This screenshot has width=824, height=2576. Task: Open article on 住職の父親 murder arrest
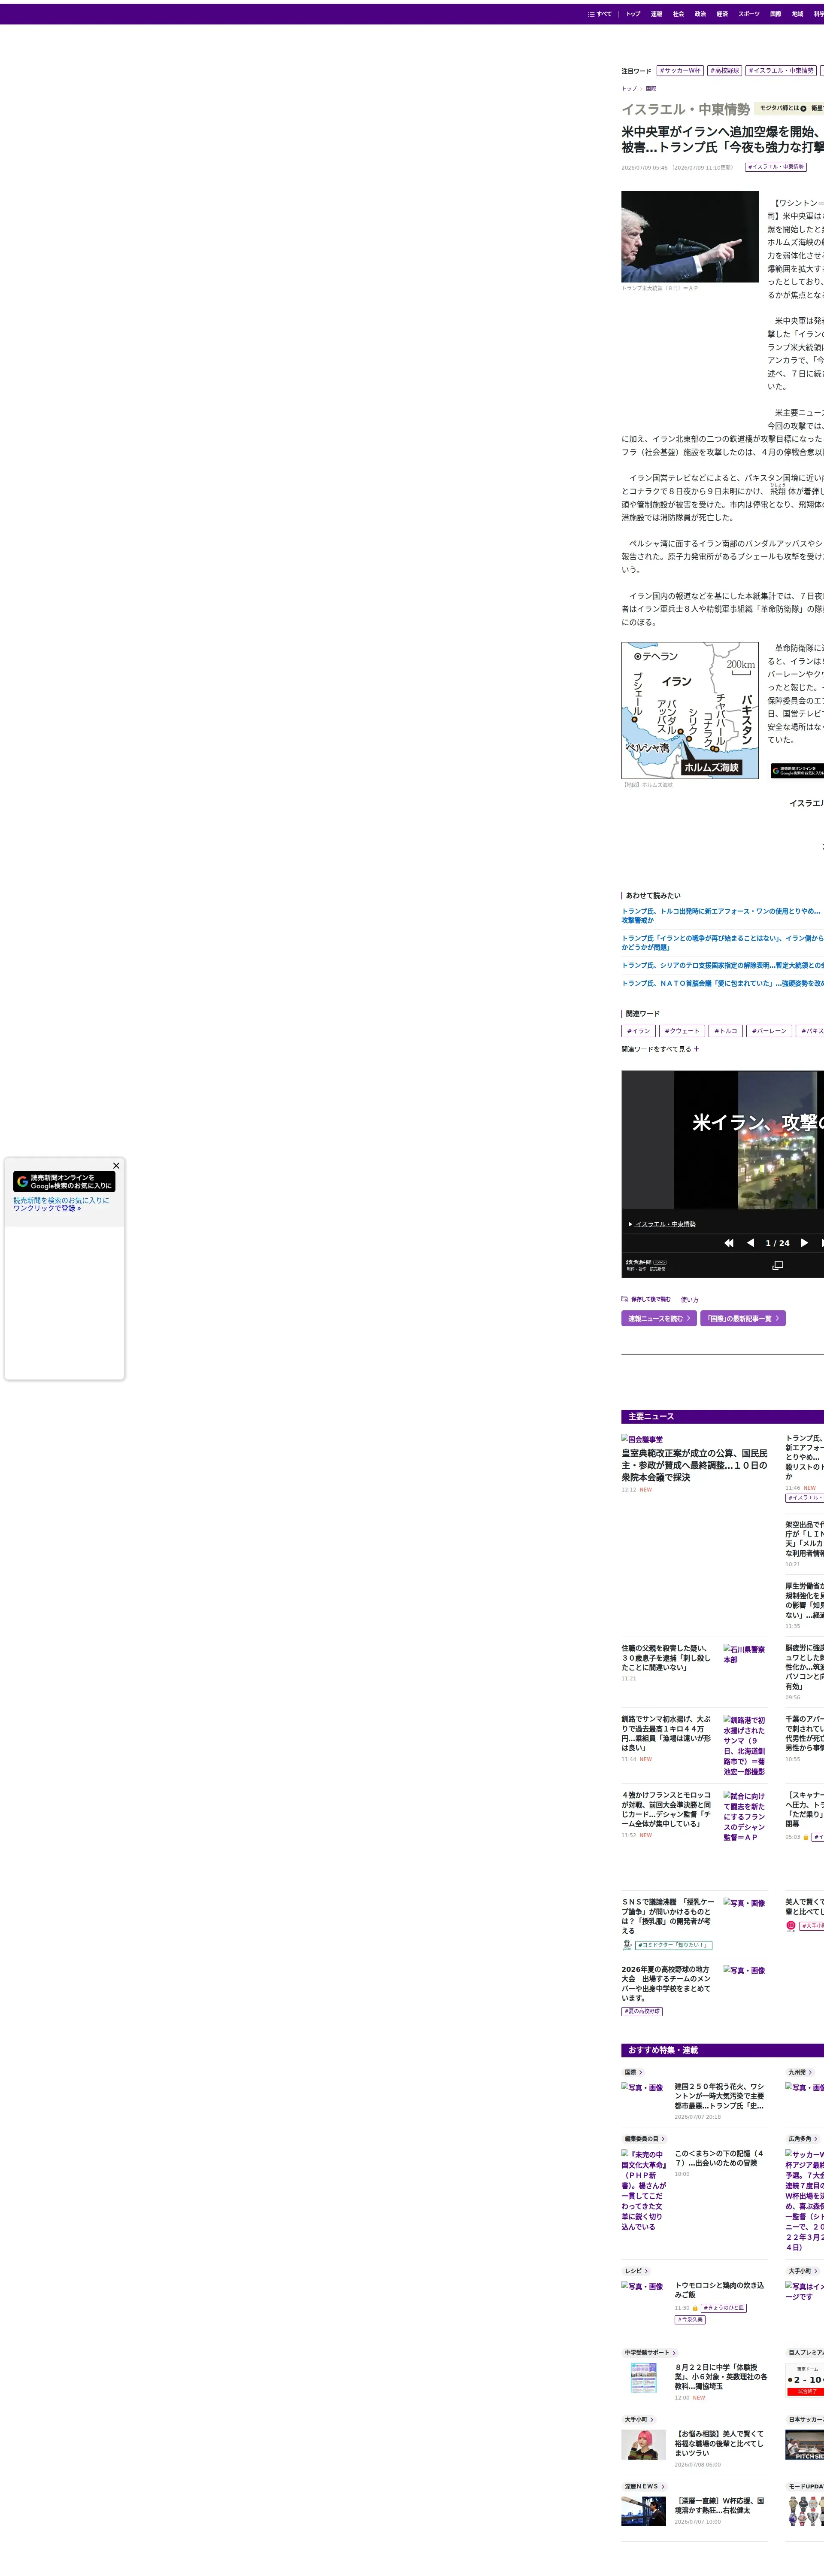[667, 1658]
